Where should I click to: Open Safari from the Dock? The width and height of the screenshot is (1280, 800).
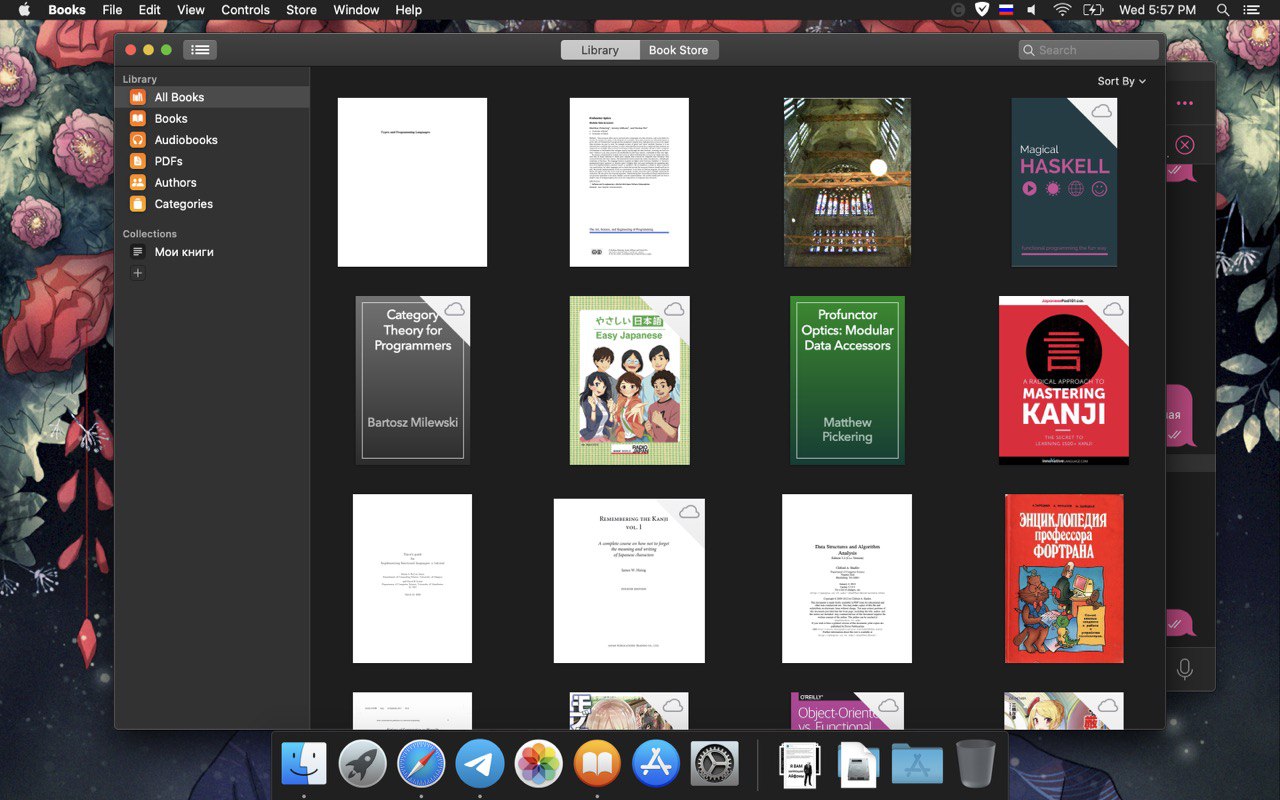point(421,764)
